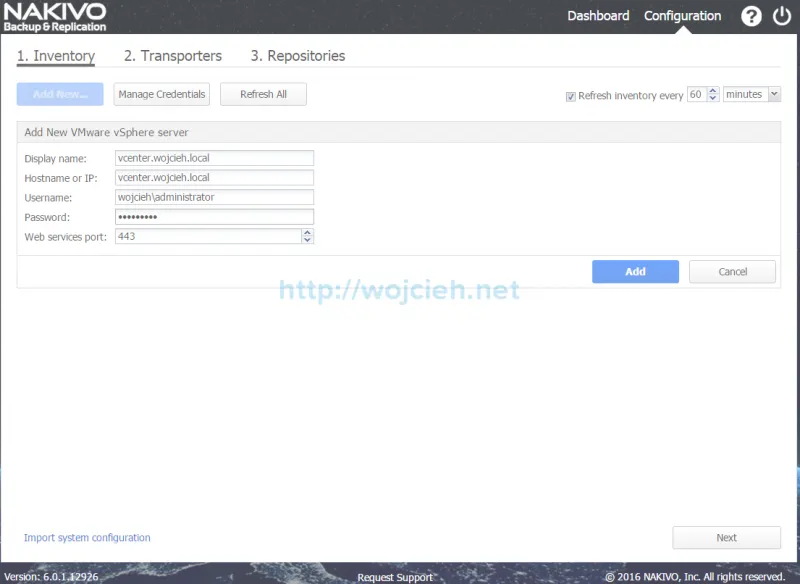Decrease the refresh interval value
Screen dimensions: 800x584
click(713, 98)
